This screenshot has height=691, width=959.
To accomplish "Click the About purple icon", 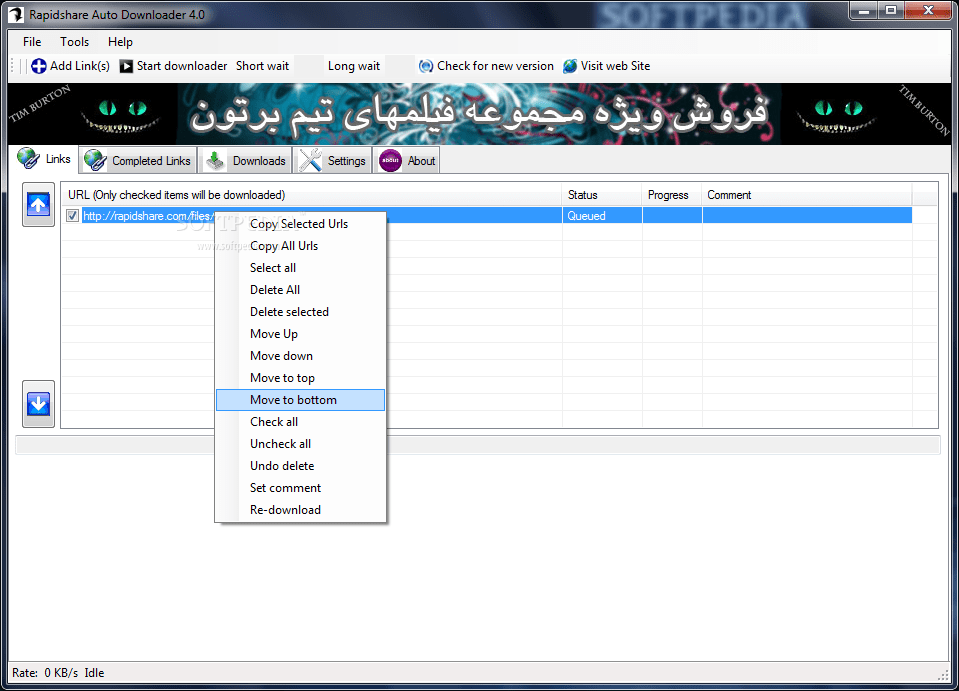I will tap(389, 159).
